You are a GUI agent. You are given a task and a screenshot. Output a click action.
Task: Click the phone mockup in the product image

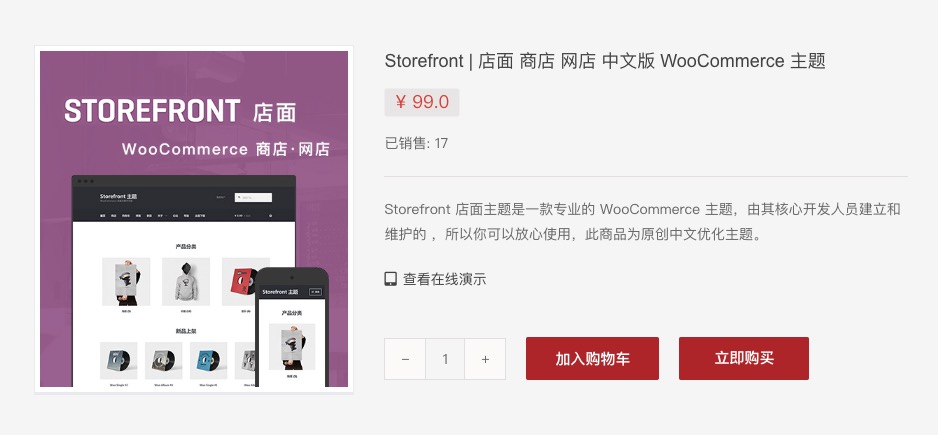click(293, 327)
